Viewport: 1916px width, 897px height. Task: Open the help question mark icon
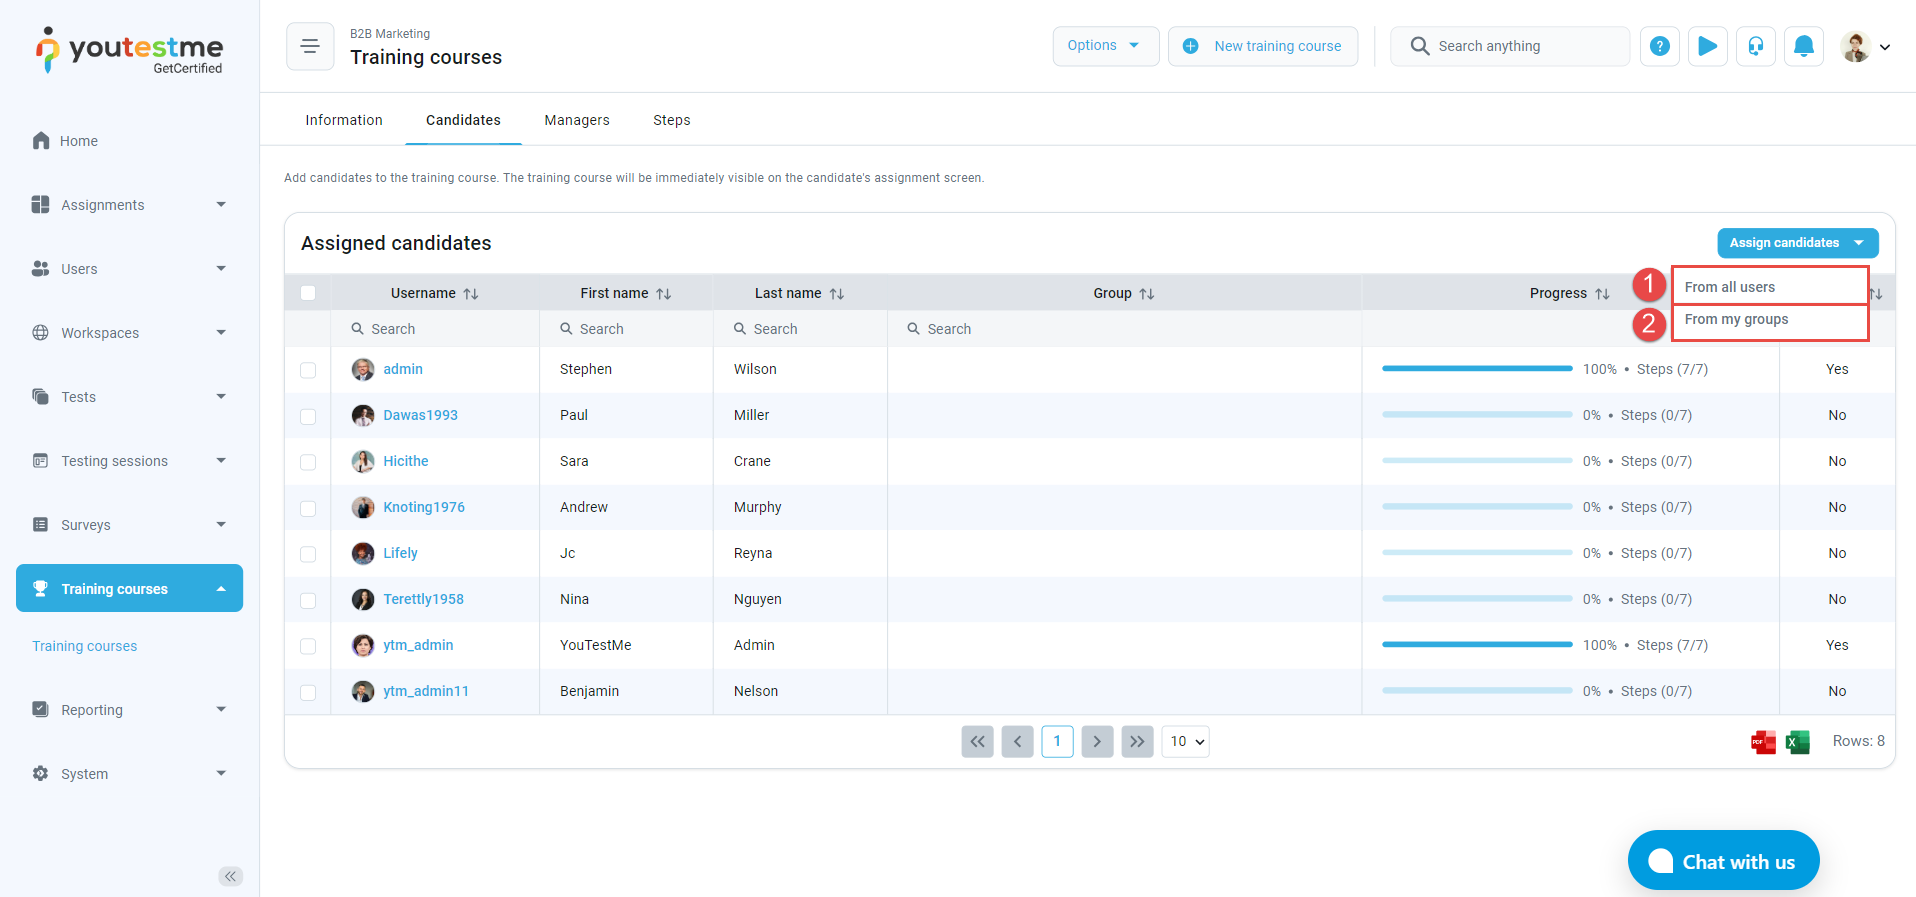tap(1659, 46)
